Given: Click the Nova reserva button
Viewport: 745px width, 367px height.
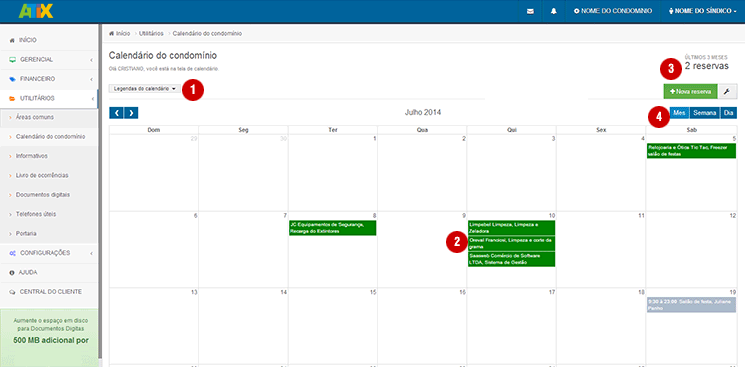Looking at the screenshot, I should [690, 91].
